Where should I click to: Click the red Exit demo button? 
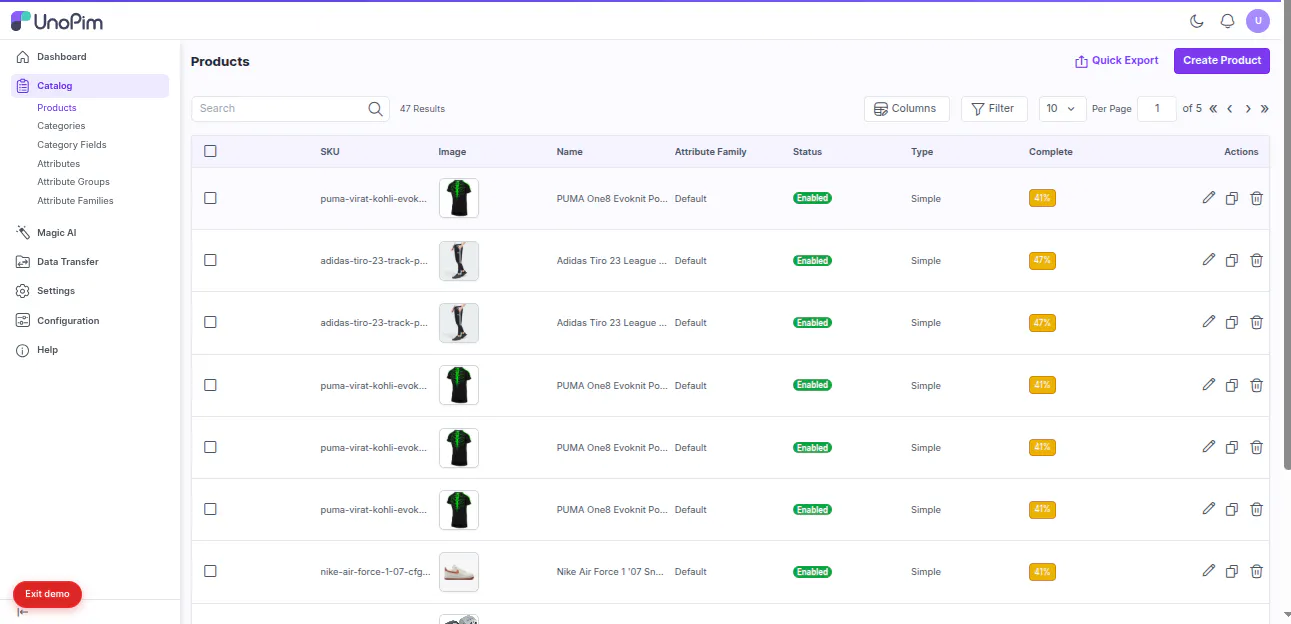click(47, 594)
